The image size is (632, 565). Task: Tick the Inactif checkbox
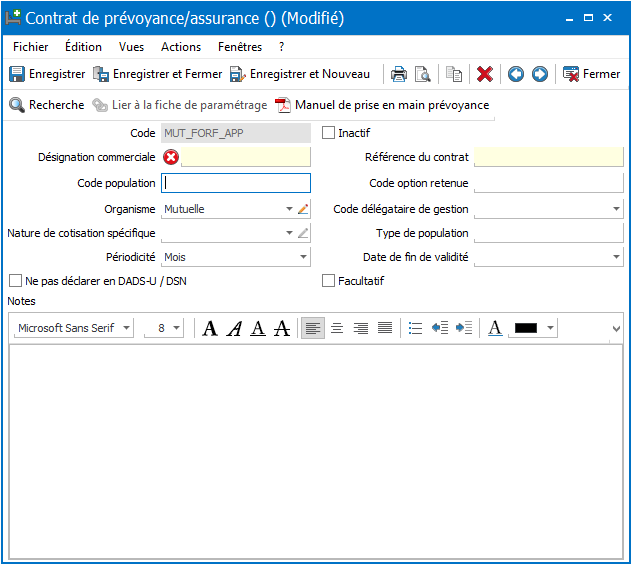(x=328, y=133)
